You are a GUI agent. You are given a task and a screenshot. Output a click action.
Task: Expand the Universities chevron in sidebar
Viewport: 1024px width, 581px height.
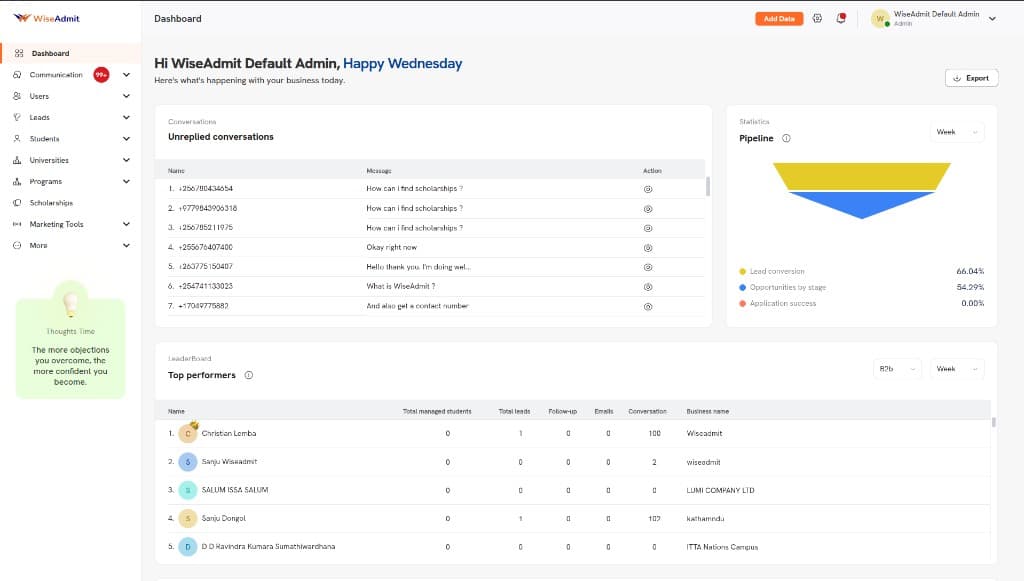coord(126,160)
